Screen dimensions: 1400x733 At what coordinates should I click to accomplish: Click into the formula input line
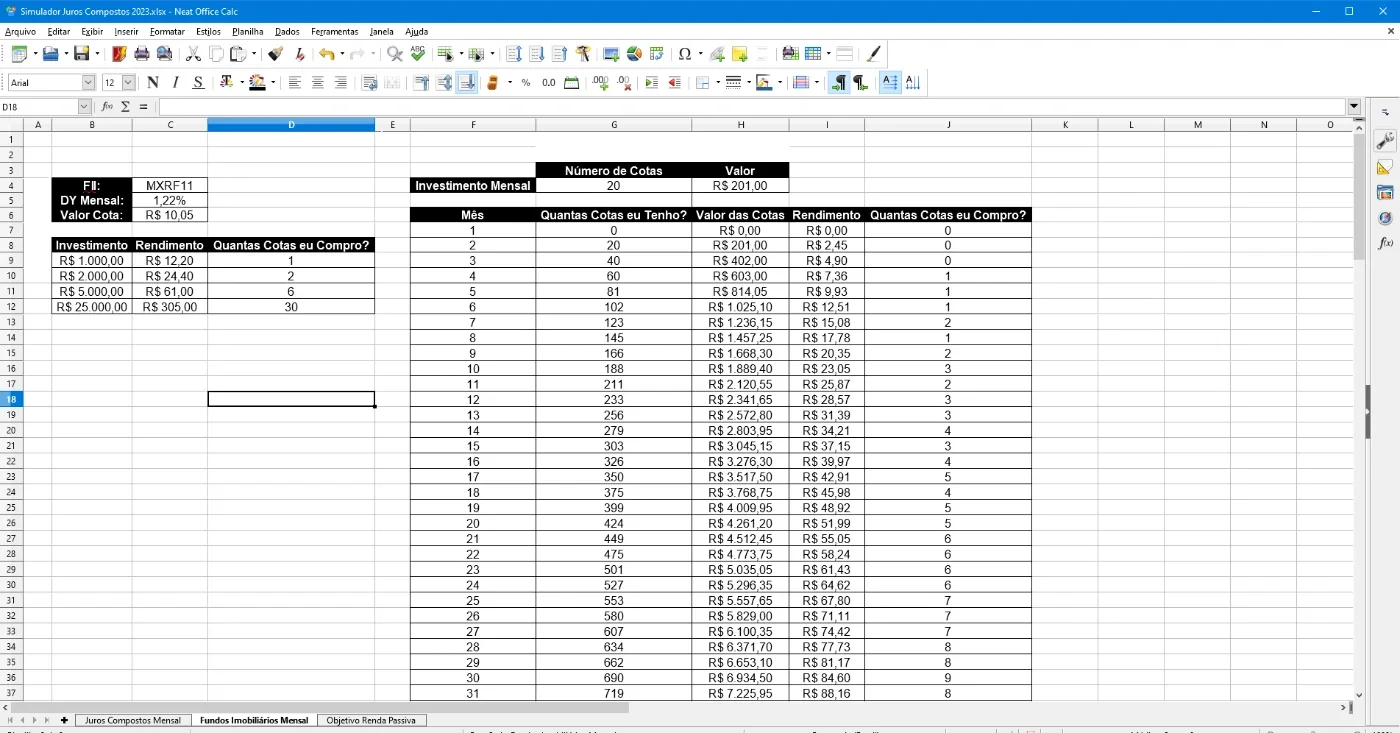pyautogui.click(x=752, y=106)
